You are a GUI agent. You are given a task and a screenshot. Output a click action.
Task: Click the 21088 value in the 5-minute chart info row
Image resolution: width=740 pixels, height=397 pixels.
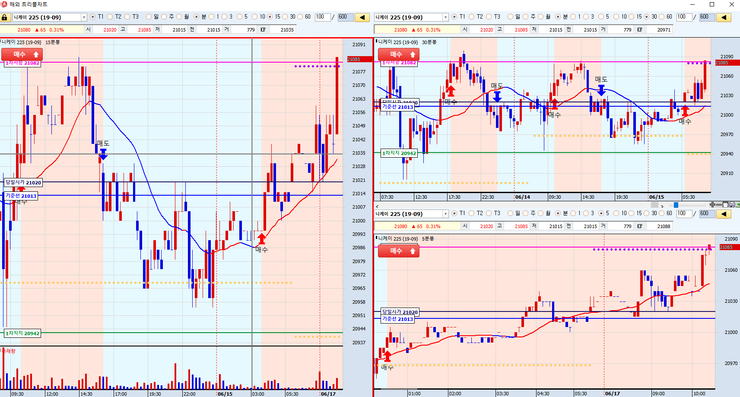[x=664, y=227]
